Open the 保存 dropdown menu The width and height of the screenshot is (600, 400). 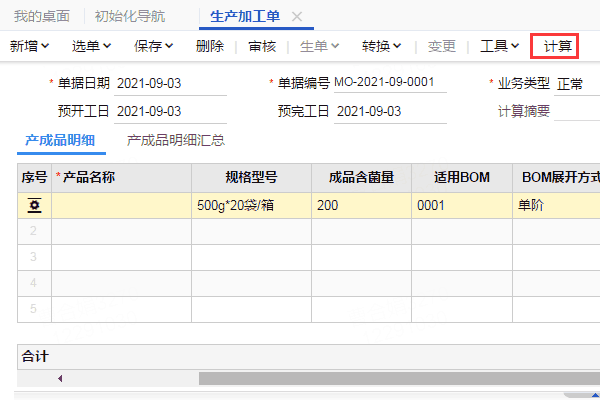[154, 46]
